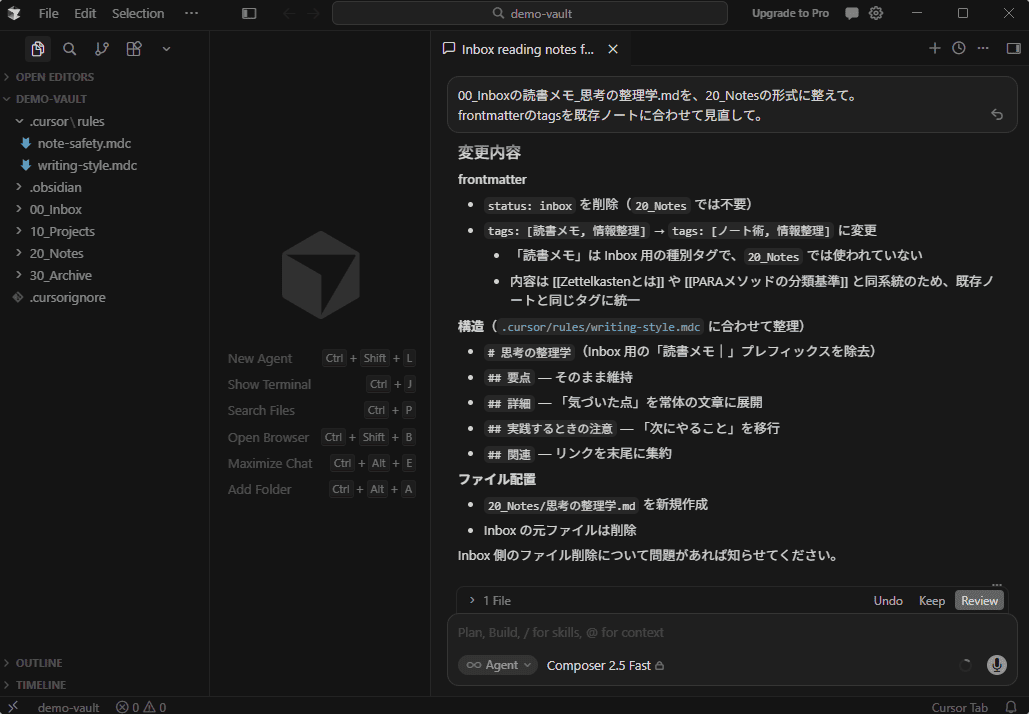The width and height of the screenshot is (1029, 714).
Task: Toggle the primary sidebar layout icon
Action: pyautogui.click(x=249, y=13)
